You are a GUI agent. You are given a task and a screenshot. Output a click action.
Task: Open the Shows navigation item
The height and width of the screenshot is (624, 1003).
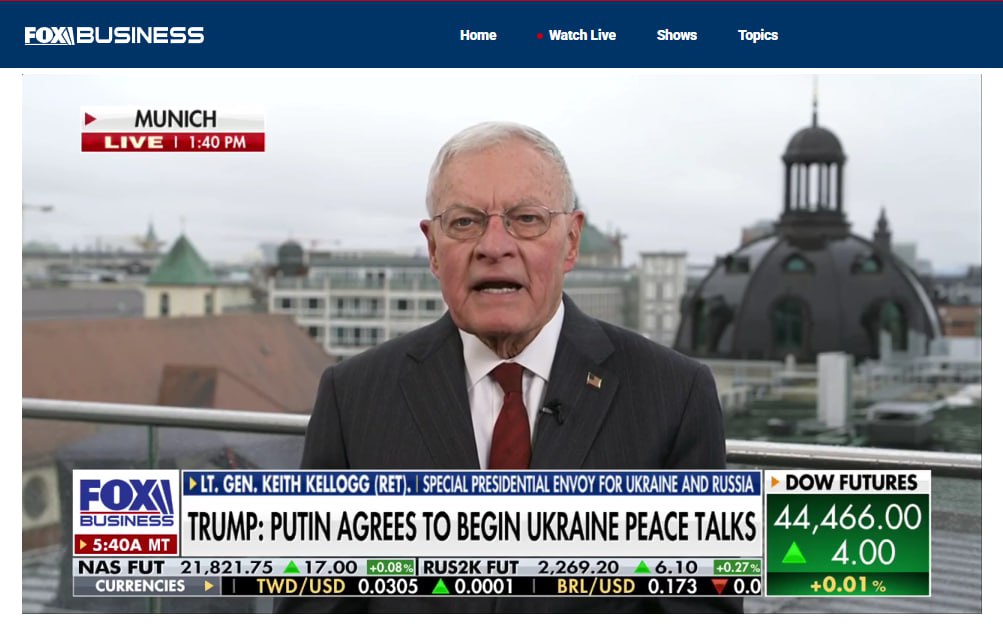pos(676,35)
